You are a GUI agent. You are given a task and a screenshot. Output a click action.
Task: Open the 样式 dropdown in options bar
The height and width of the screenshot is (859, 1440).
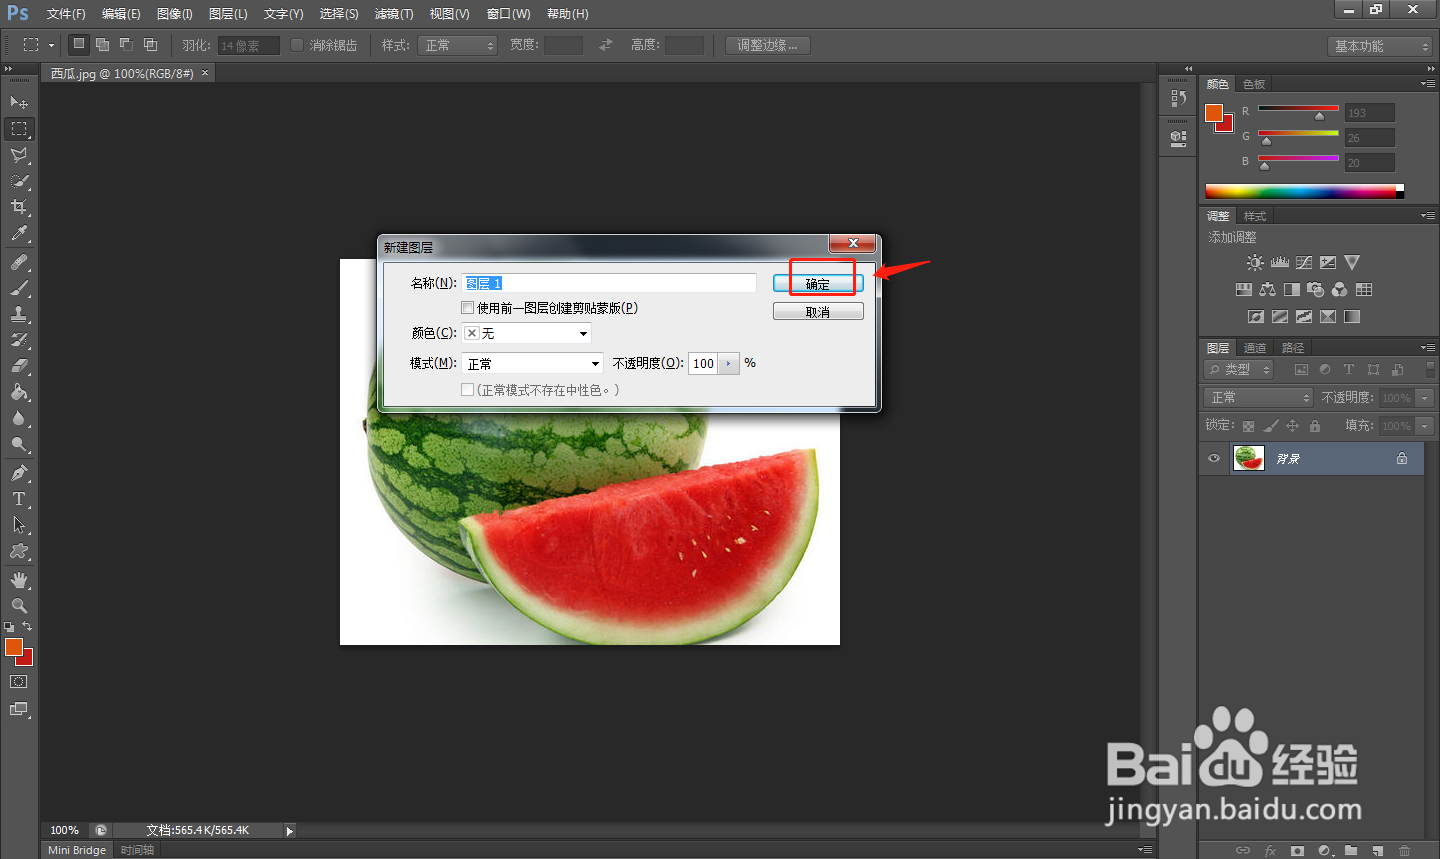[458, 45]
